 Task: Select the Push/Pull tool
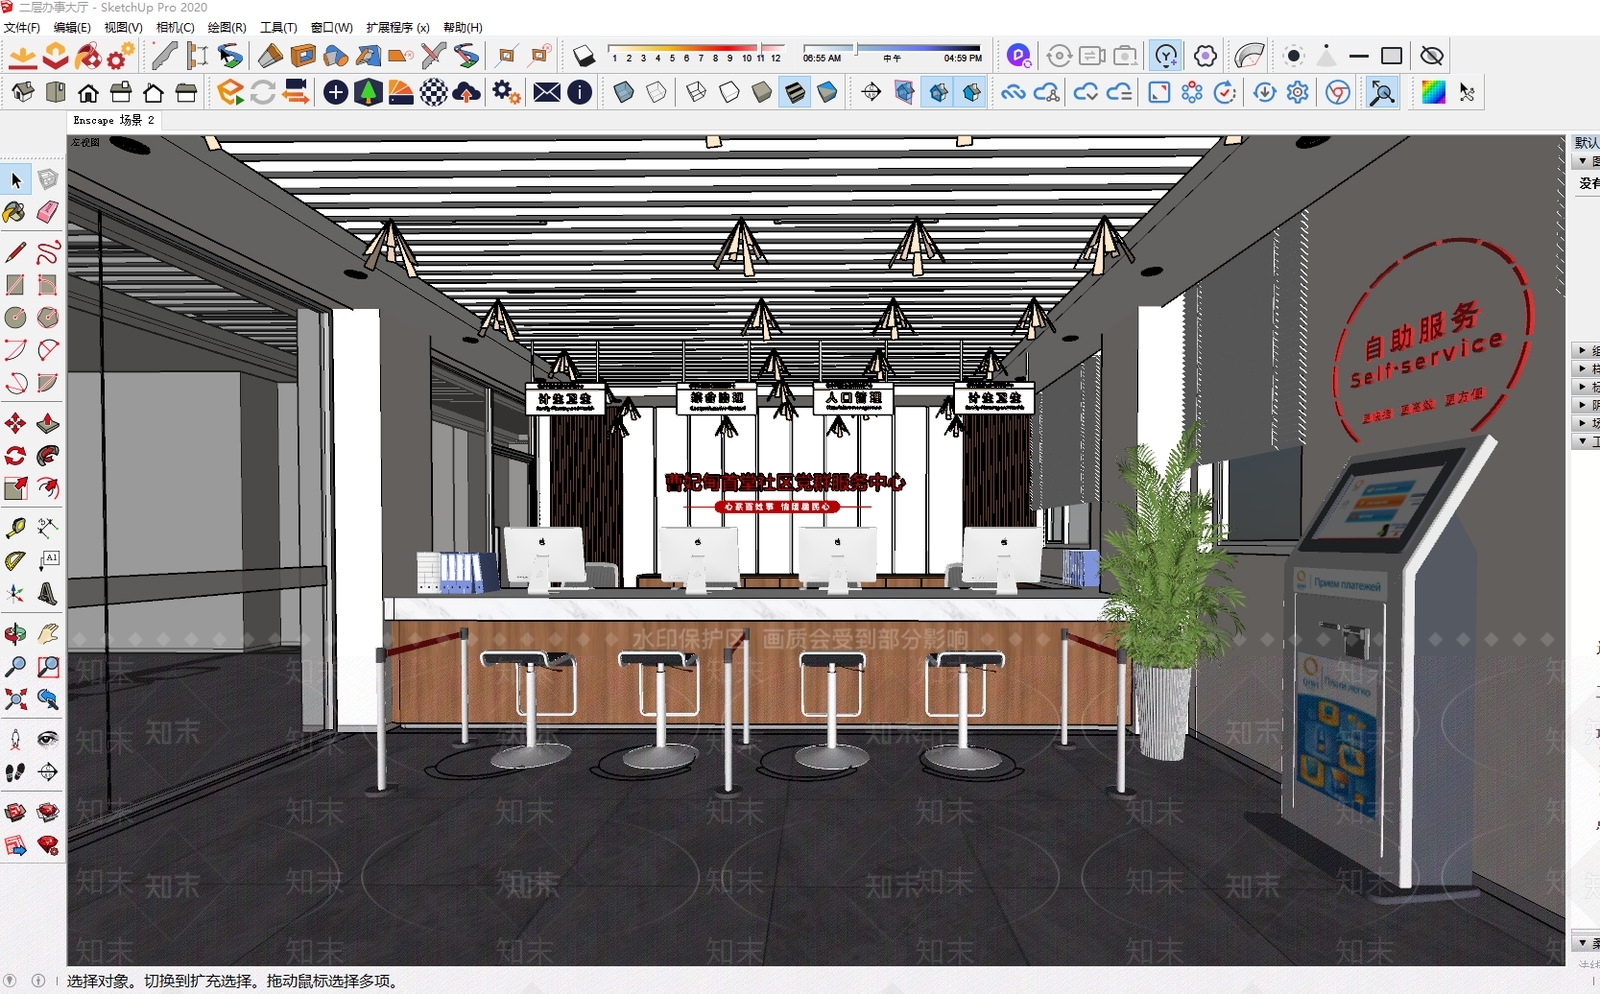point(48,424)
